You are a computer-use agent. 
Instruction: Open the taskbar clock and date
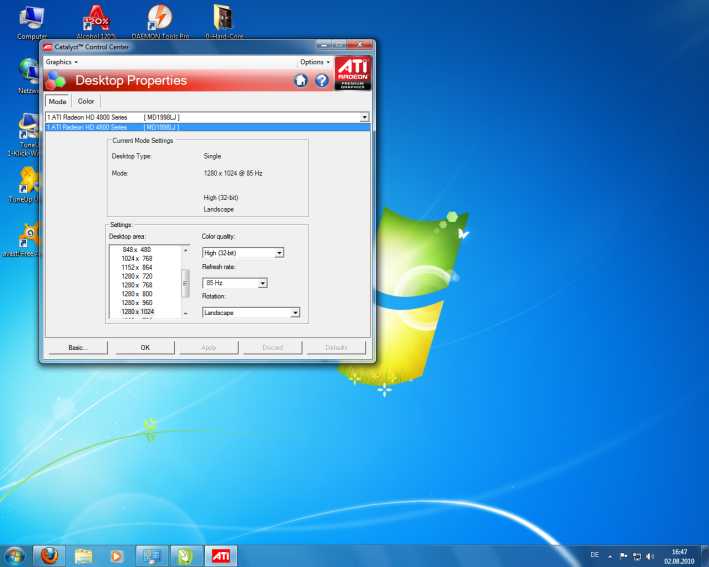pyautogui.click(x=679, y=557)
